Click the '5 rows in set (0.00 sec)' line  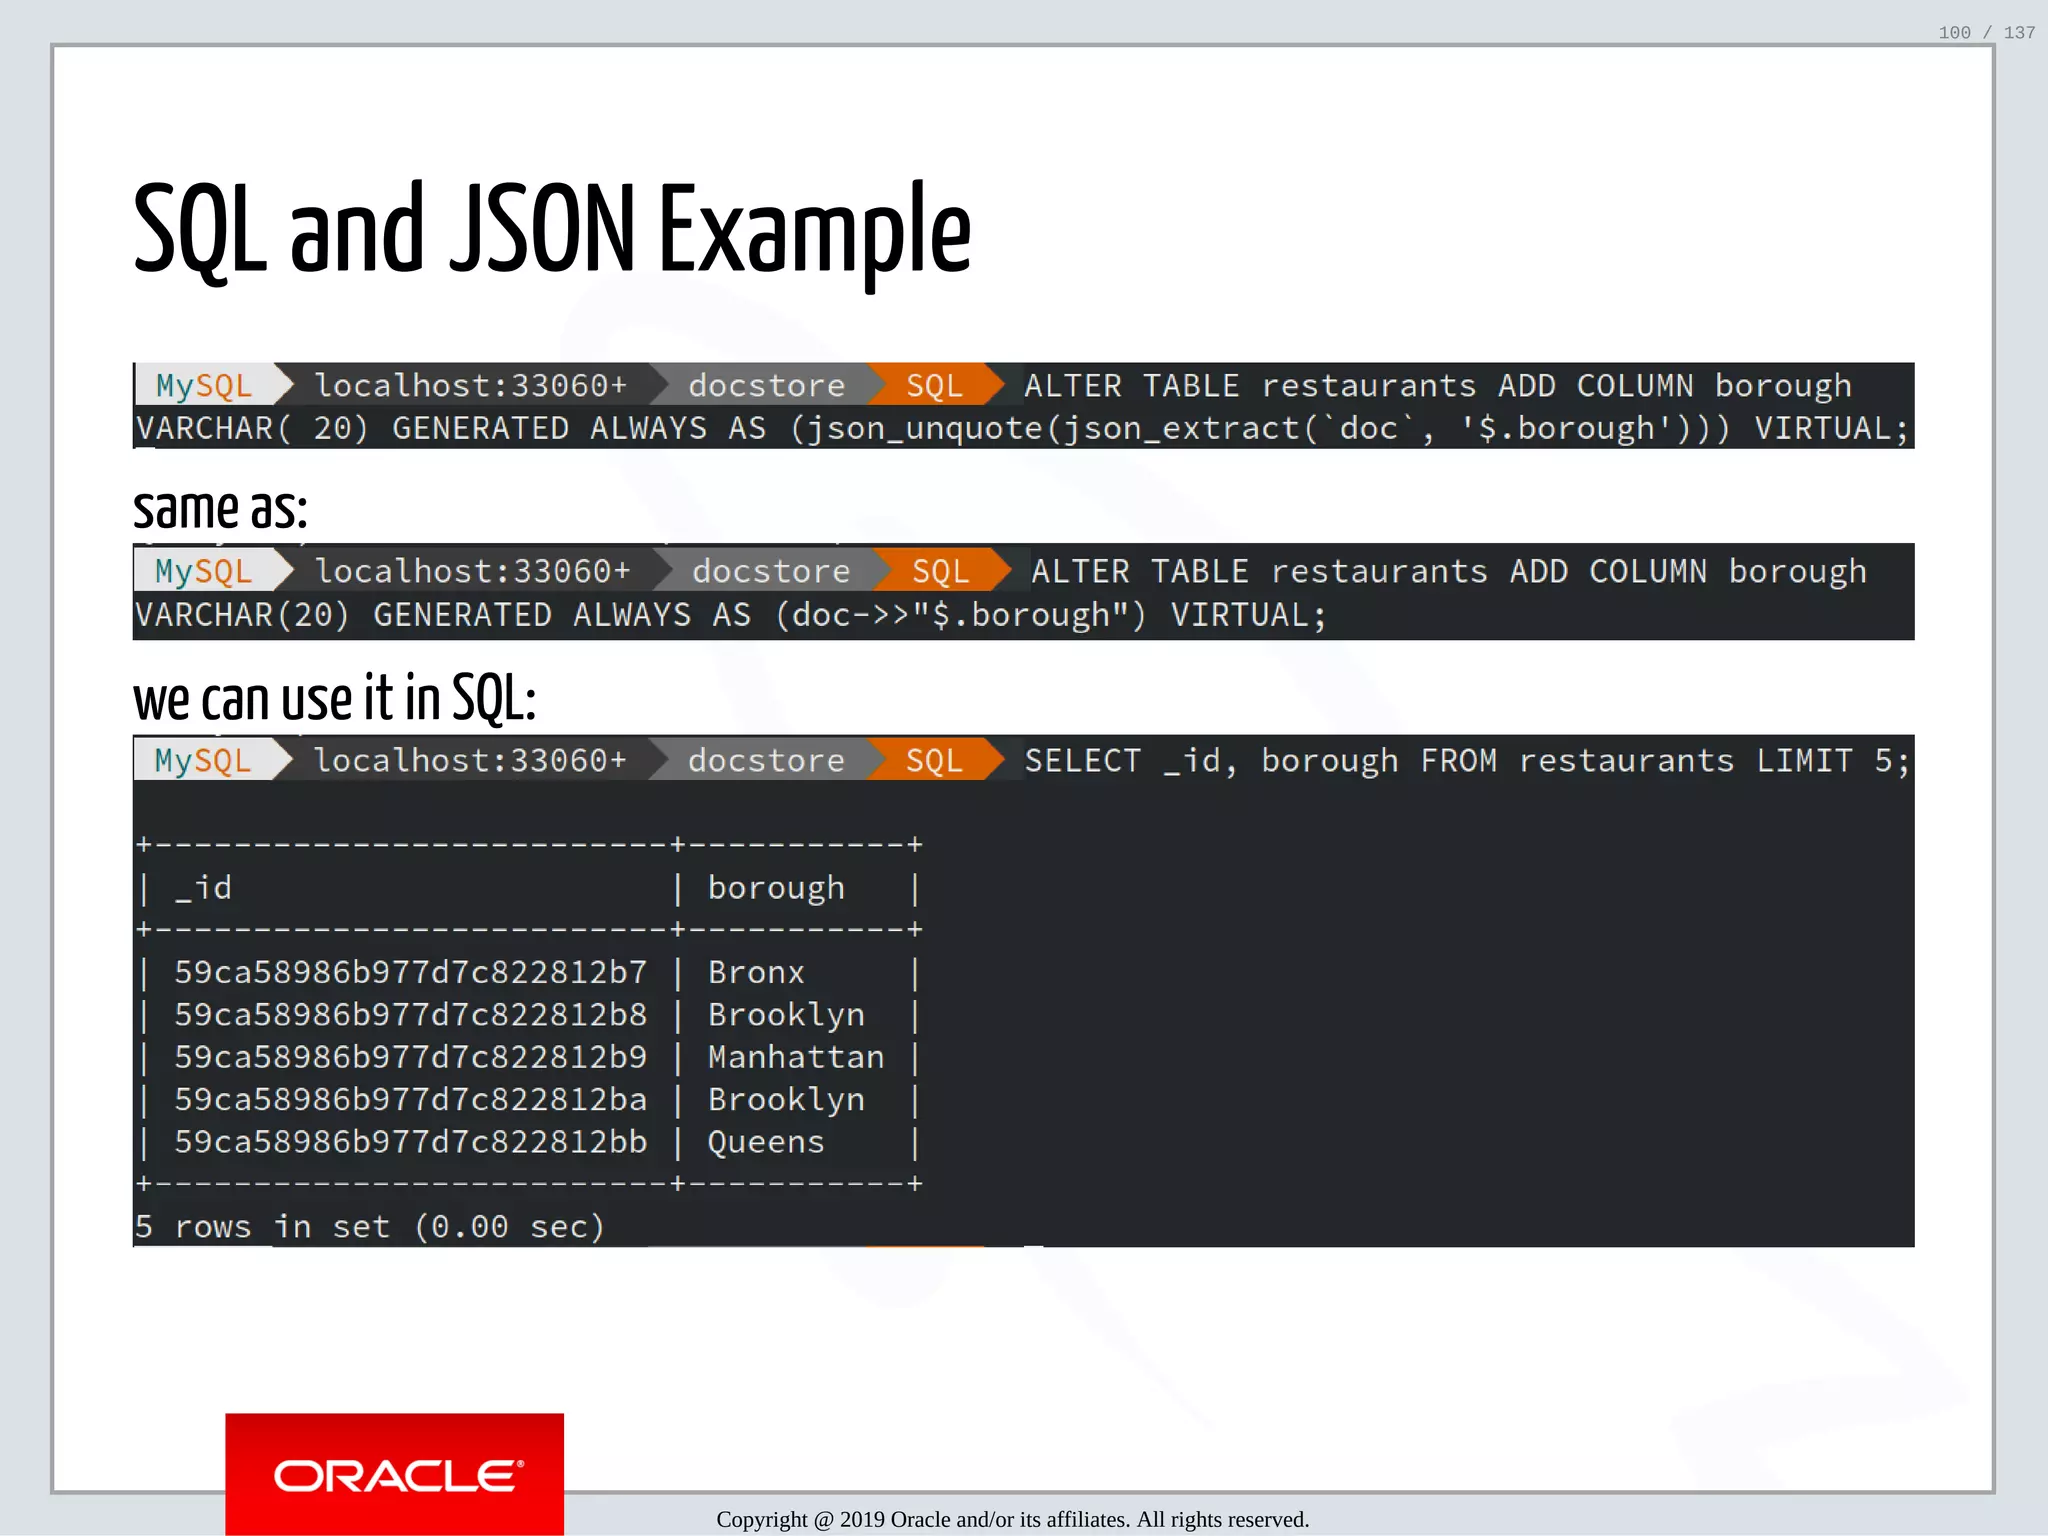370,1226
